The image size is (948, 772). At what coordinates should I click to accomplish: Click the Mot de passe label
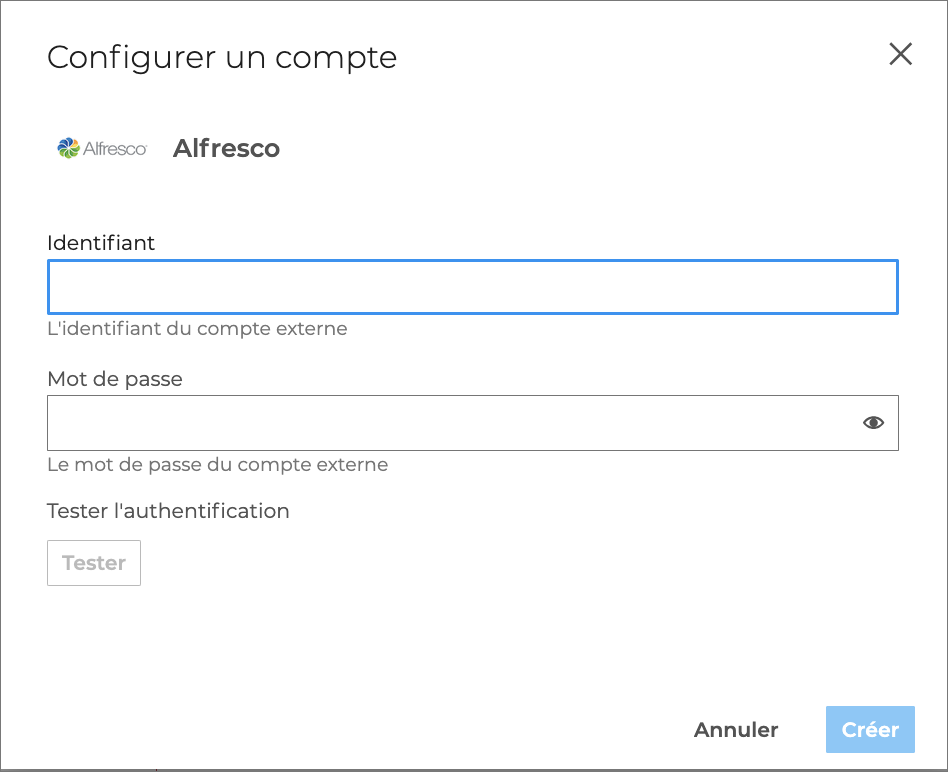click(x=115, y=379)
